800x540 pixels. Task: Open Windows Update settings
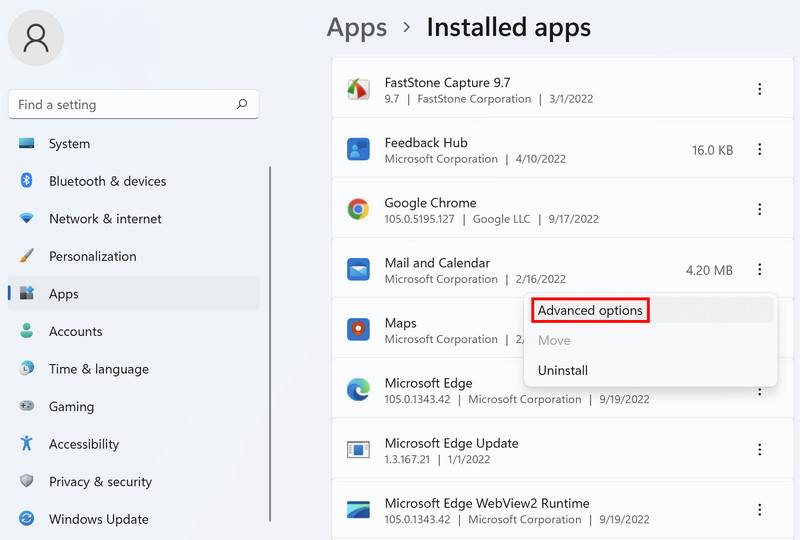pyautogui.click(x=134, y=519)
